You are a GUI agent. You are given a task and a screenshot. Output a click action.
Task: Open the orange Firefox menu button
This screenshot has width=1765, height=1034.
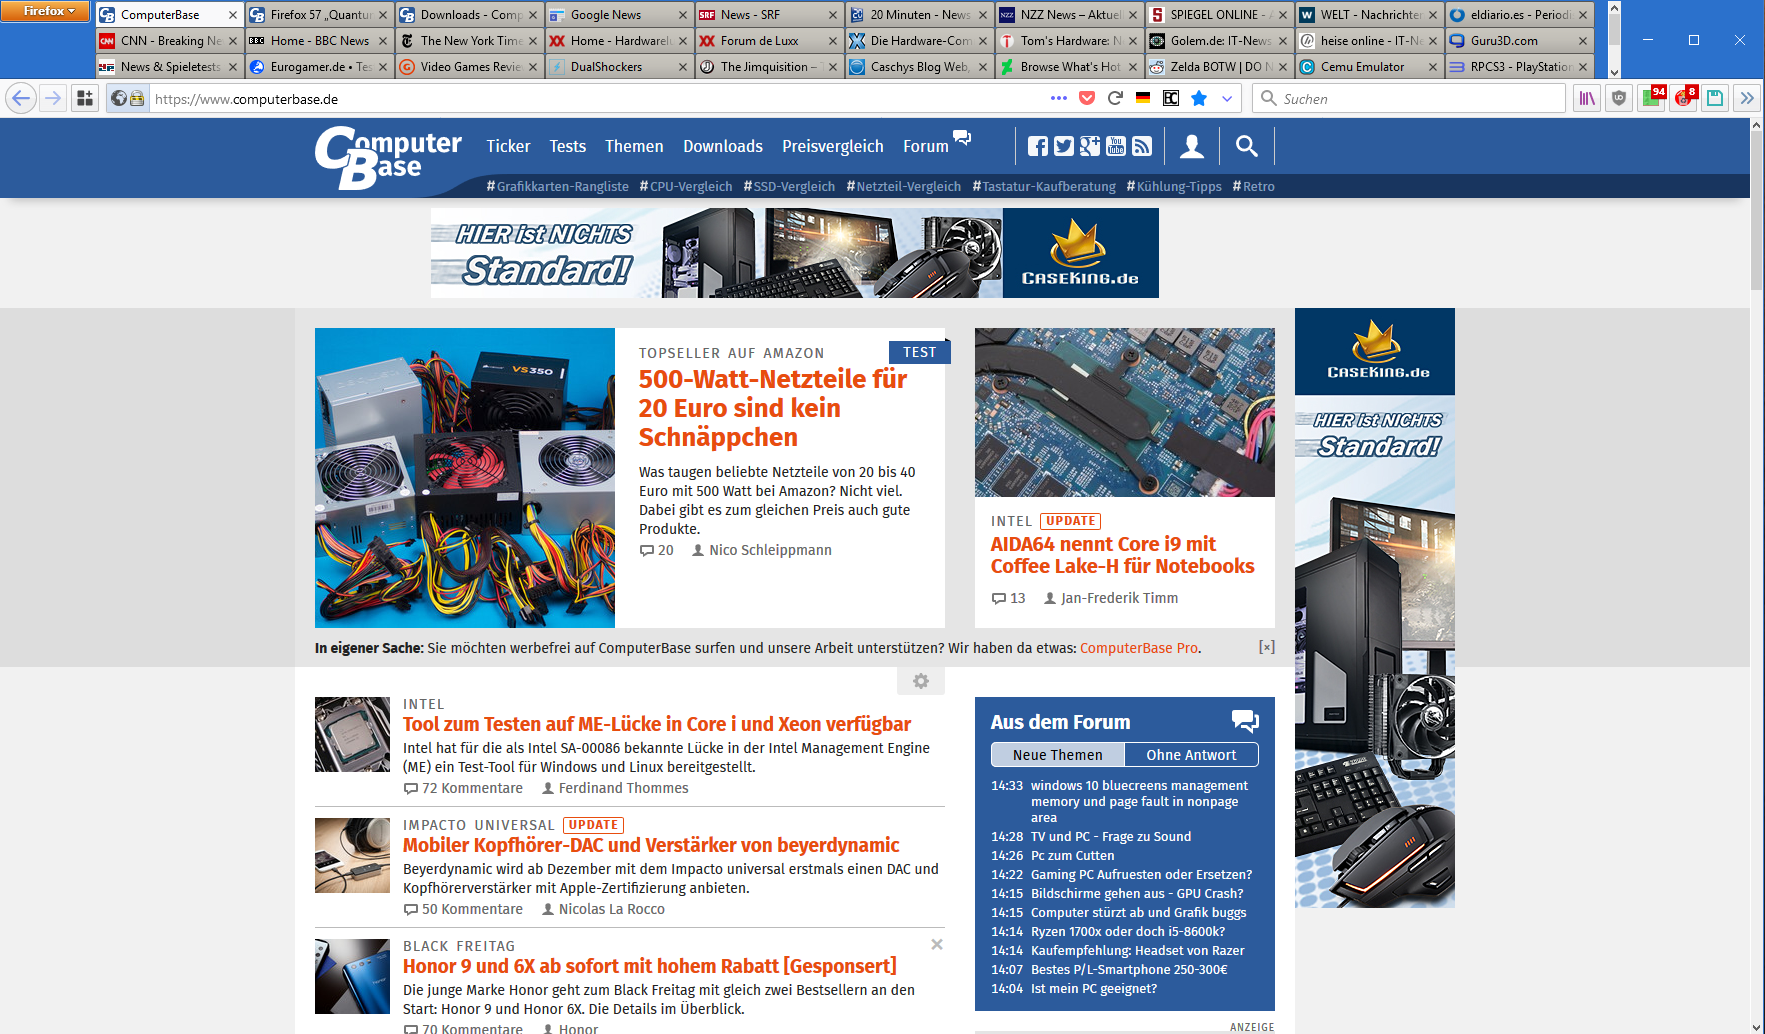tap(46, 11)
